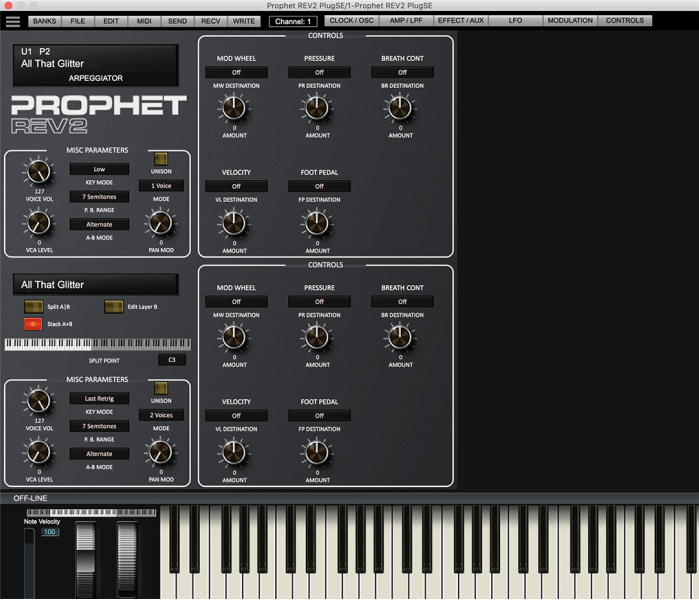Open Split Point C3 selector
The height and width of the screenshot is (600, 699).
(172, 360)
